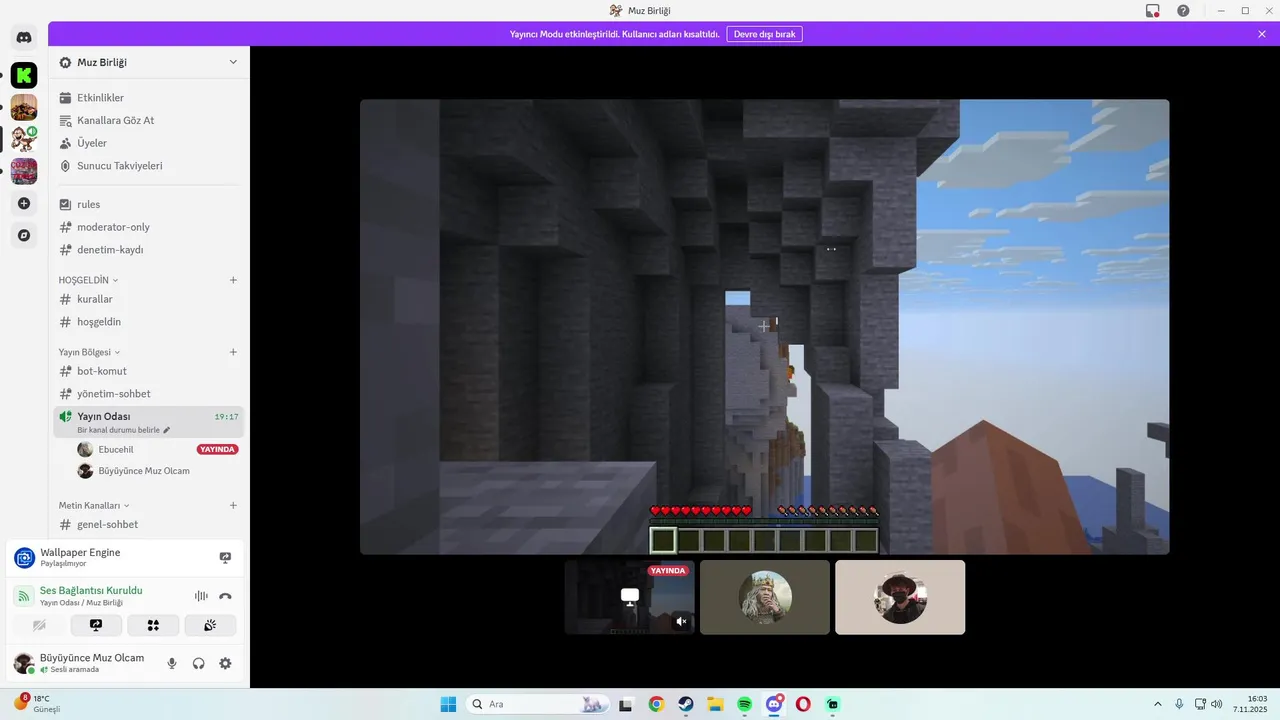The width and height of the screenshot is (1280, 720).
Task: Select the crowned avatar participant tile
Action: point(765,597)
